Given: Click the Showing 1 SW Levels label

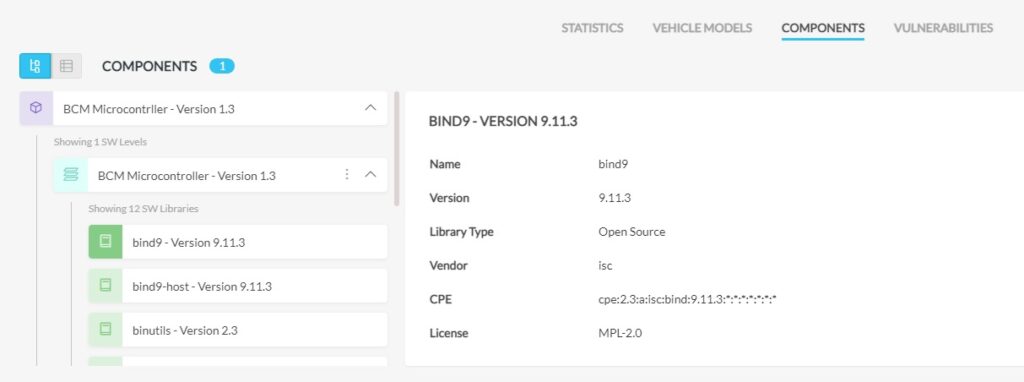Looking at the screenshot, I should click(x=100, y=142).
